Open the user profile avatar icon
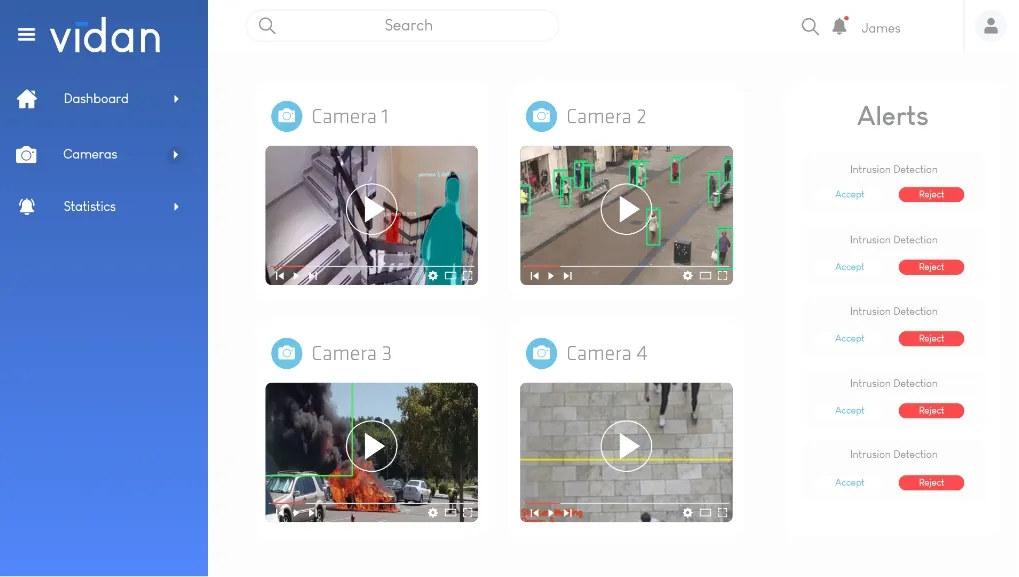Viewport: 1019px width, 577px height. point(989,25)
